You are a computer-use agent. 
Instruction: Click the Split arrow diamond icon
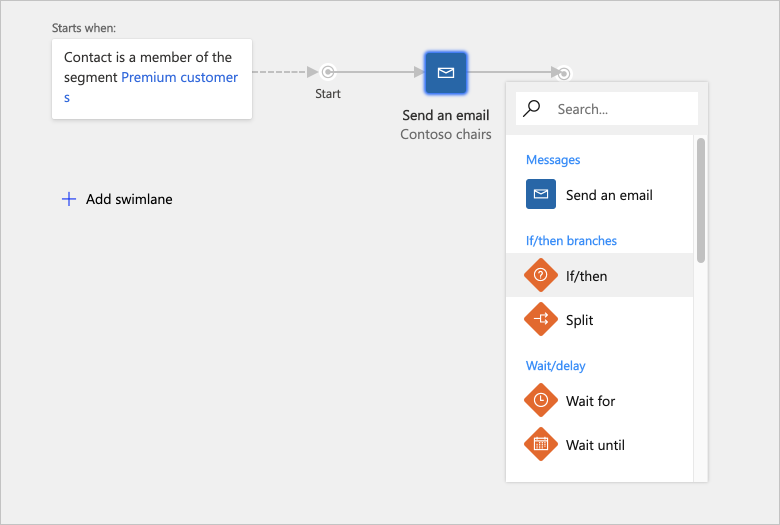coord(541,320)
